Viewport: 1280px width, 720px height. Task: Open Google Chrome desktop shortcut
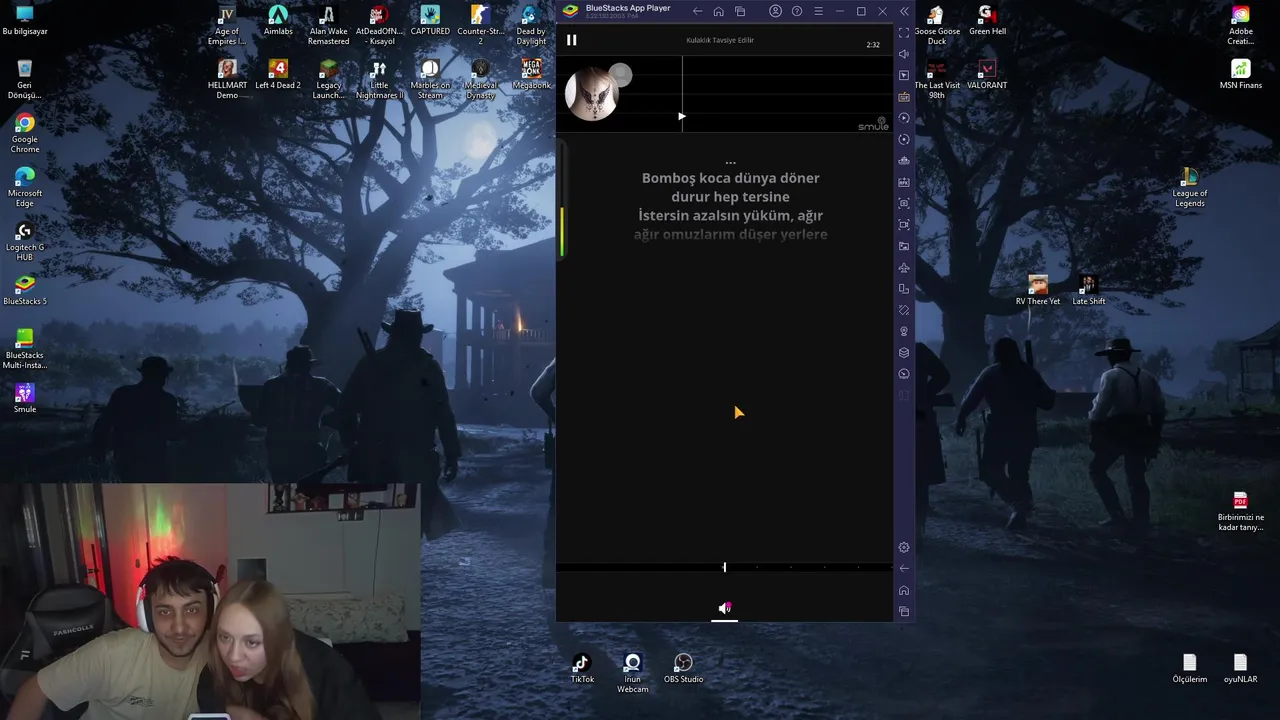25,133
